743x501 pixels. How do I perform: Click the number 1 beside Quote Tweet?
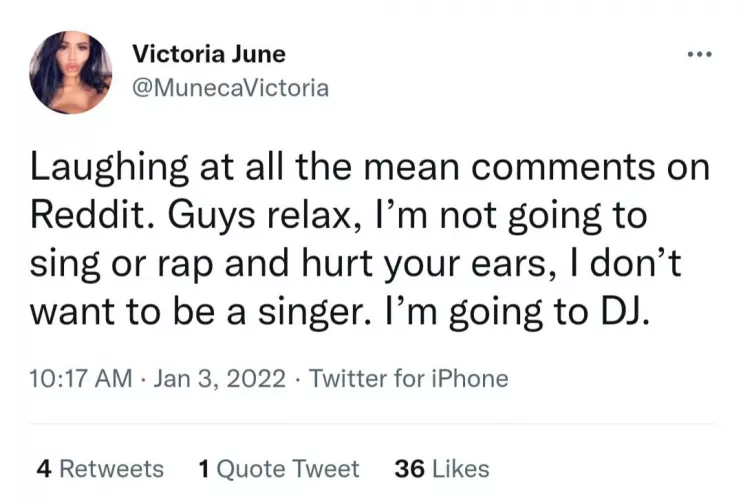(204, 468)
